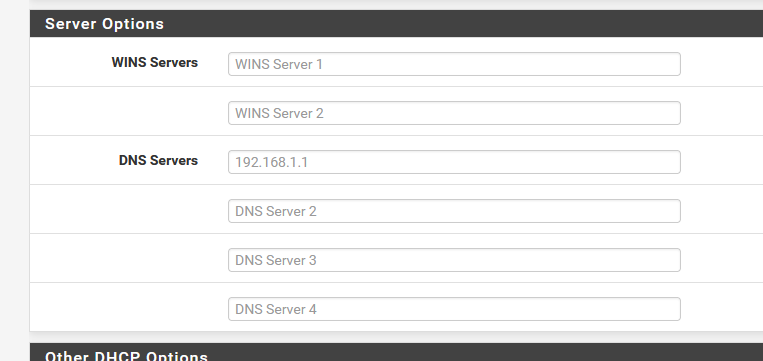Viewport: 763px width, 361px height.
Task: Click the bold WINS Servers caption
Action: (155, 62)
